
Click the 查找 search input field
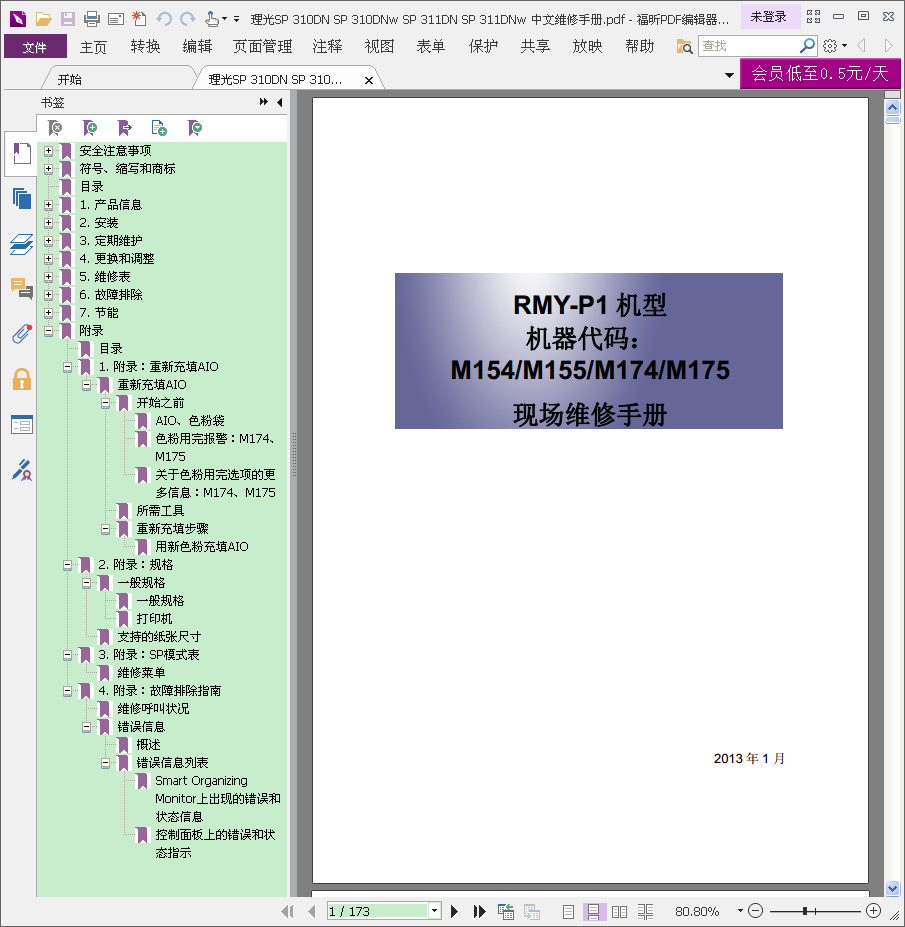coord(748,46)
